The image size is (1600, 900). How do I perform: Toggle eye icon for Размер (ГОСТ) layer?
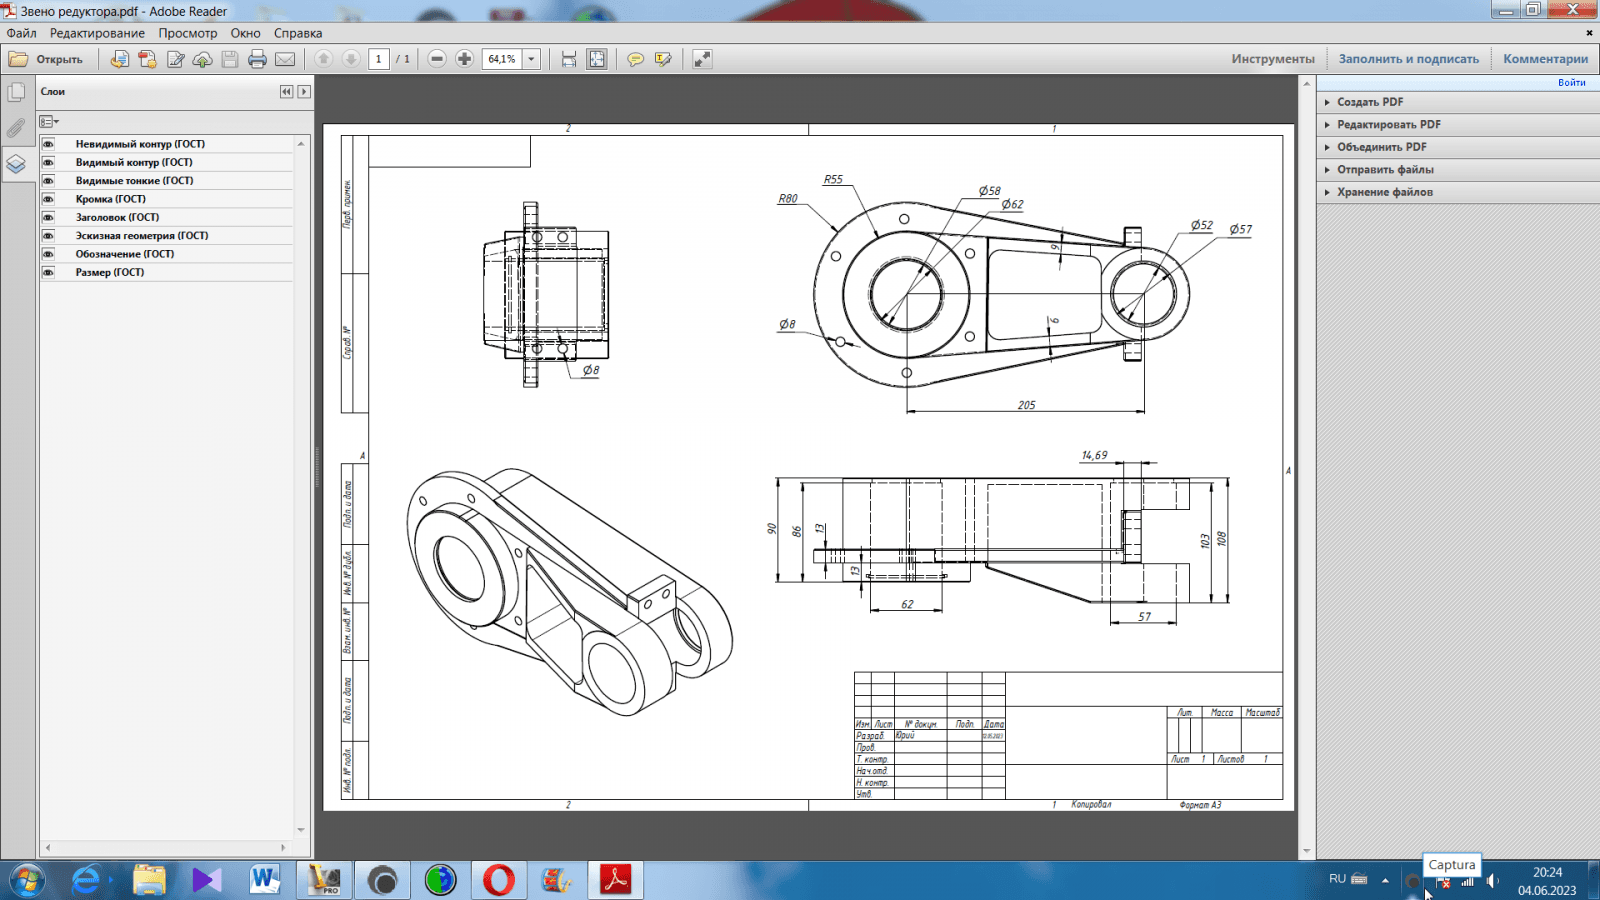coord(48,272)
